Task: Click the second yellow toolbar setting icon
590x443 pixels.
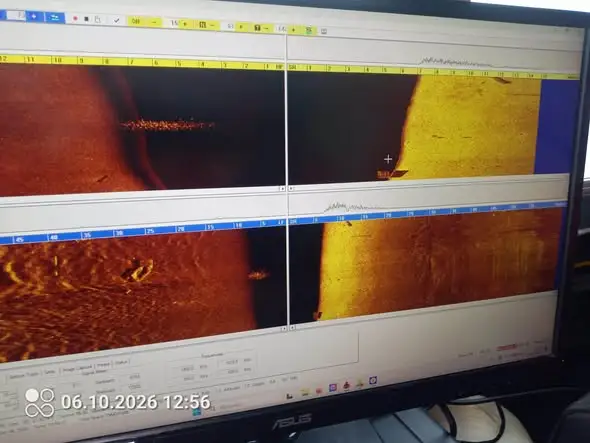Action: [x=202, y=24]
